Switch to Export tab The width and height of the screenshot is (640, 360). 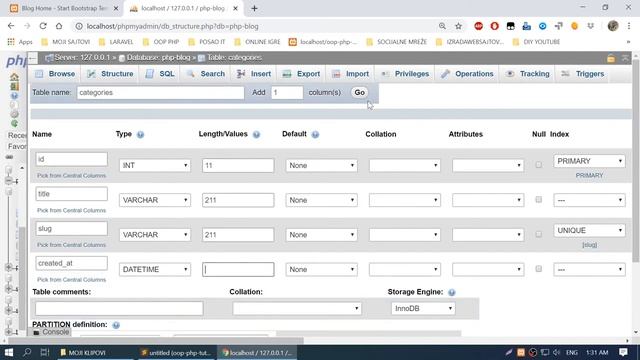pos(301,74)
